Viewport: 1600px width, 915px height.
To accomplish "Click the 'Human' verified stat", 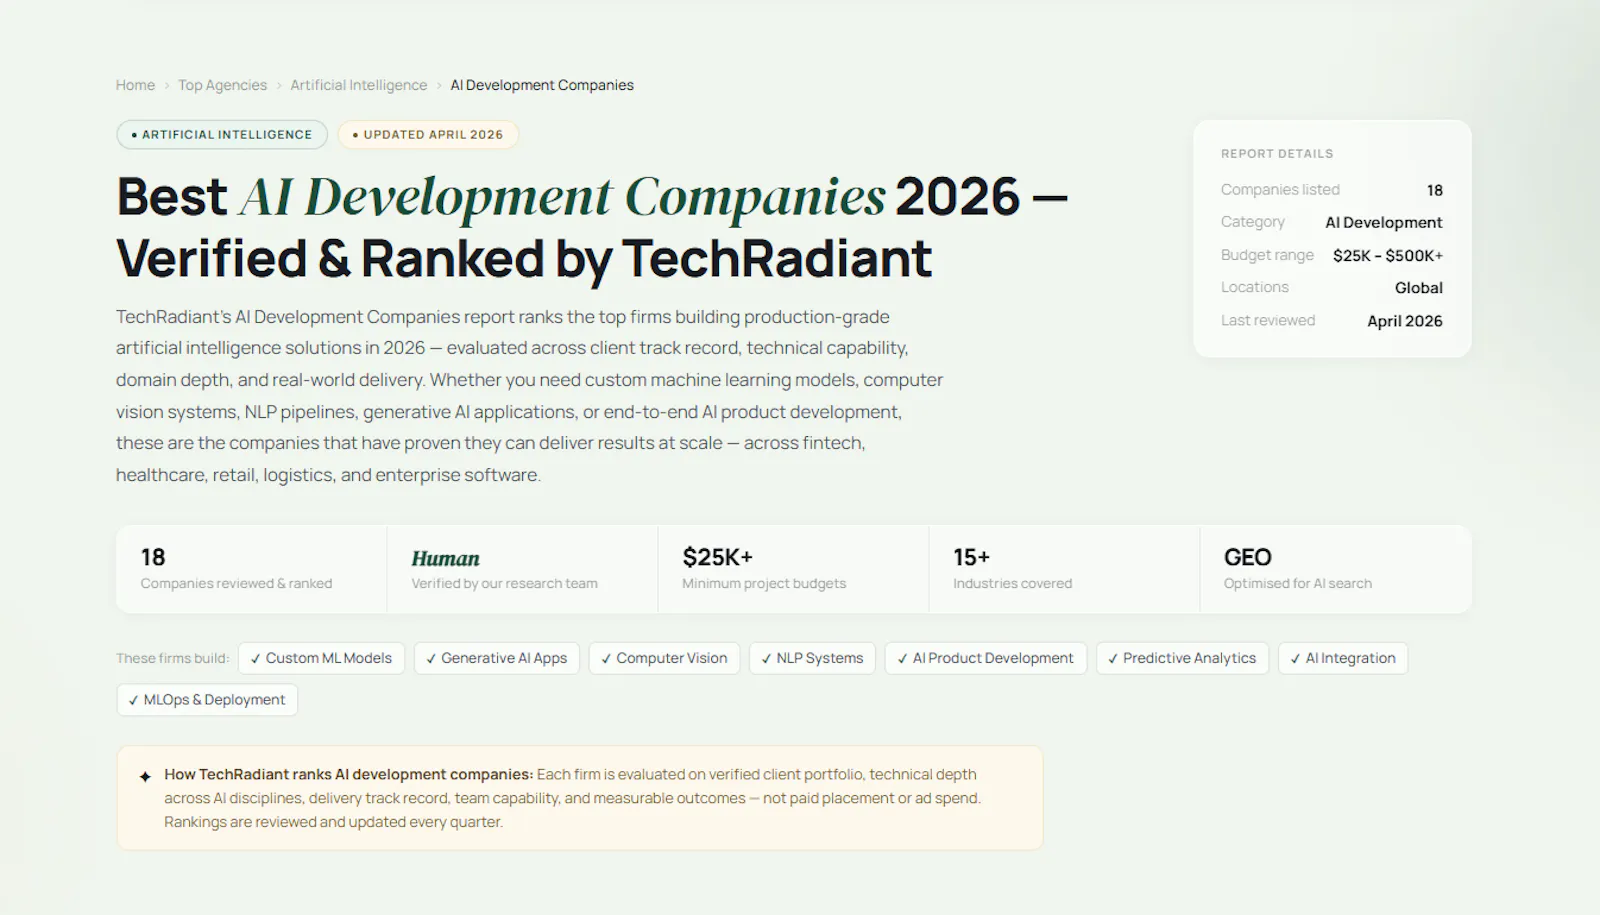I will [x=446, y=558].
